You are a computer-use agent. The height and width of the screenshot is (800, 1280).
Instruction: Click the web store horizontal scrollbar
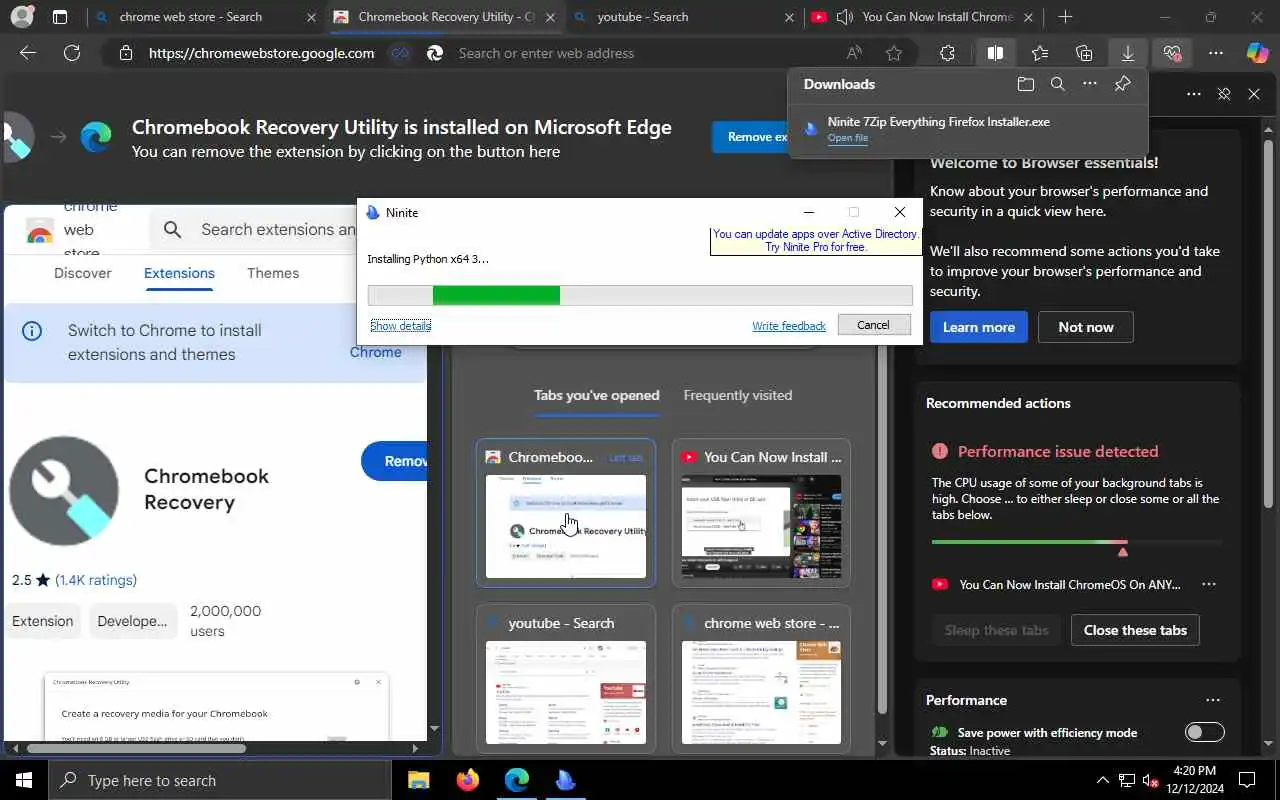pyautogui.click(x=137, y=747)
